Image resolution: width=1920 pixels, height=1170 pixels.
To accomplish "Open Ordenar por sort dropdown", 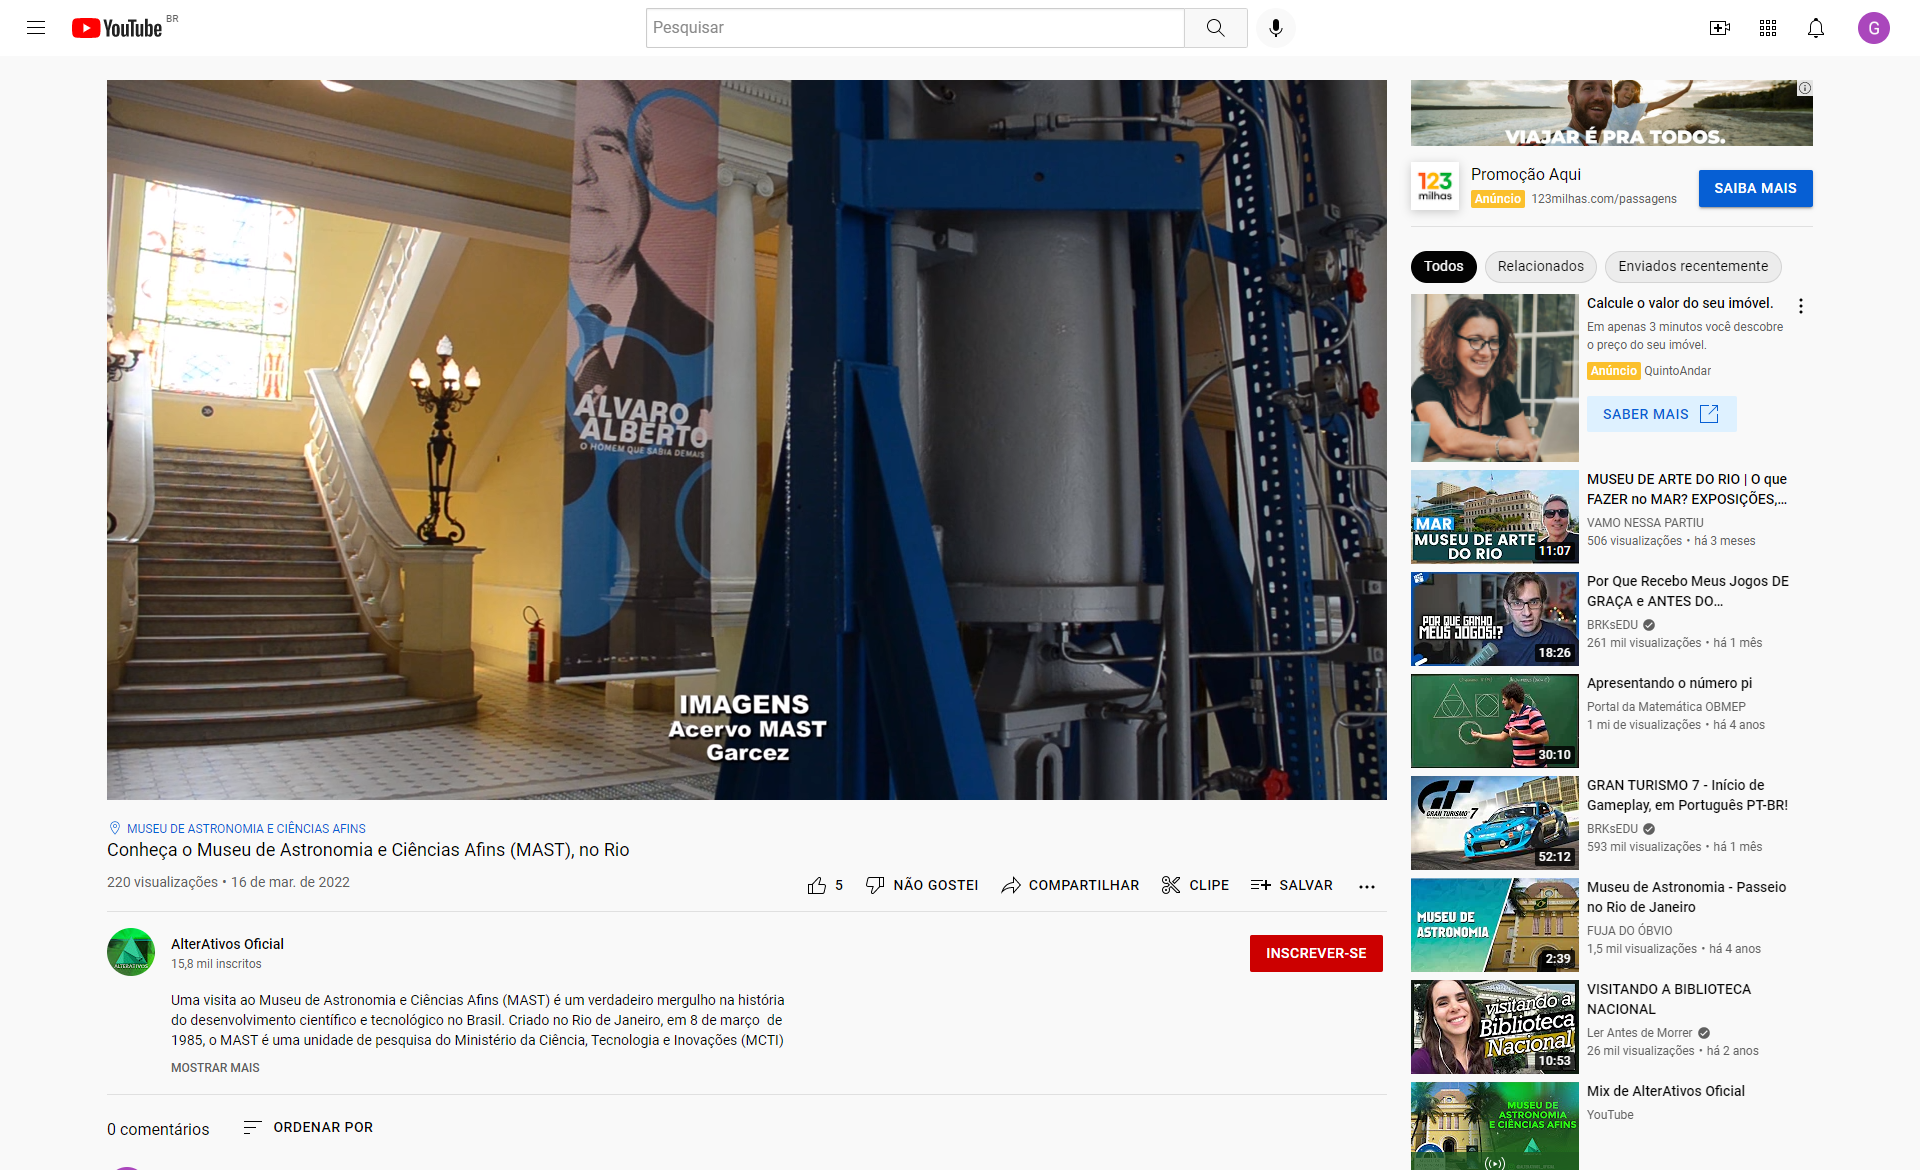I will tap(308, 1127).
